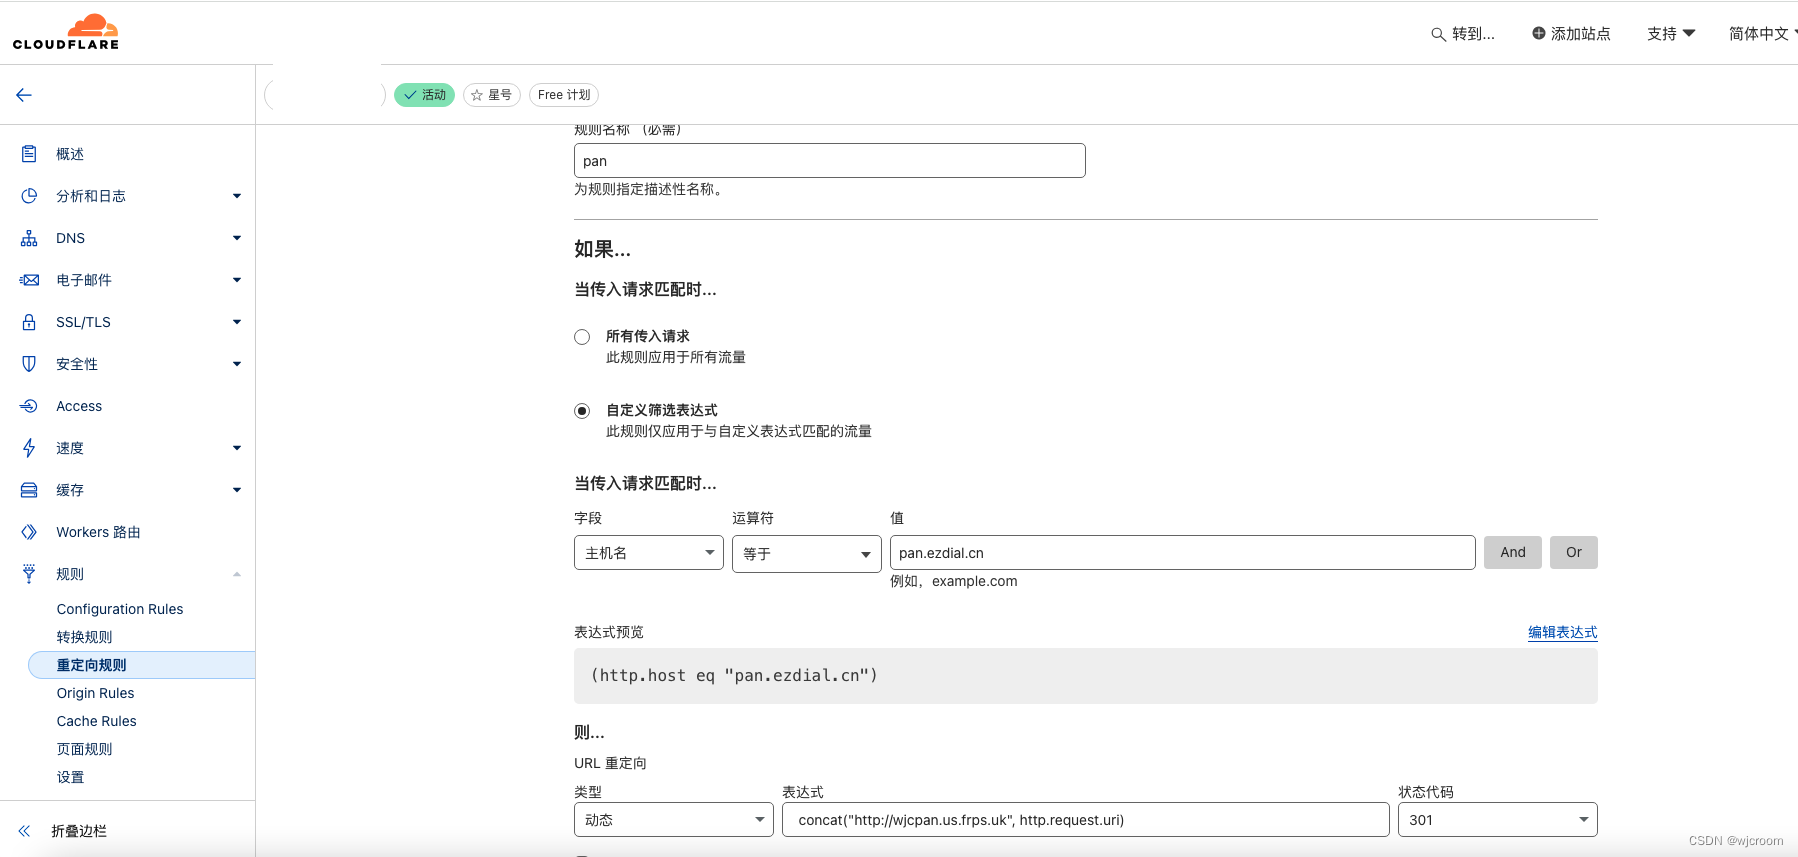The width and height of the screenshot is (1798, 857).
Task: Open the 状态代码 301 dropdown
Action: point(1498,820)
